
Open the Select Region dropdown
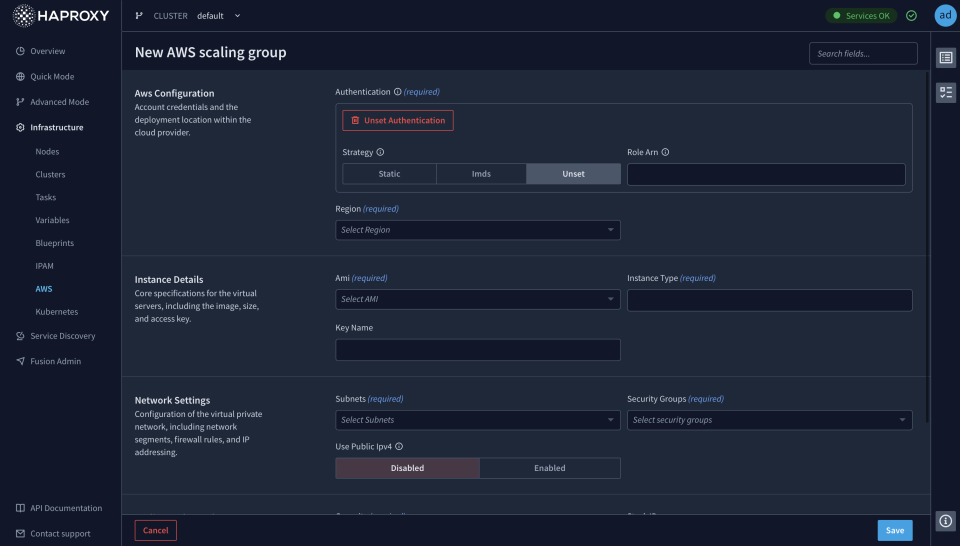478,230
